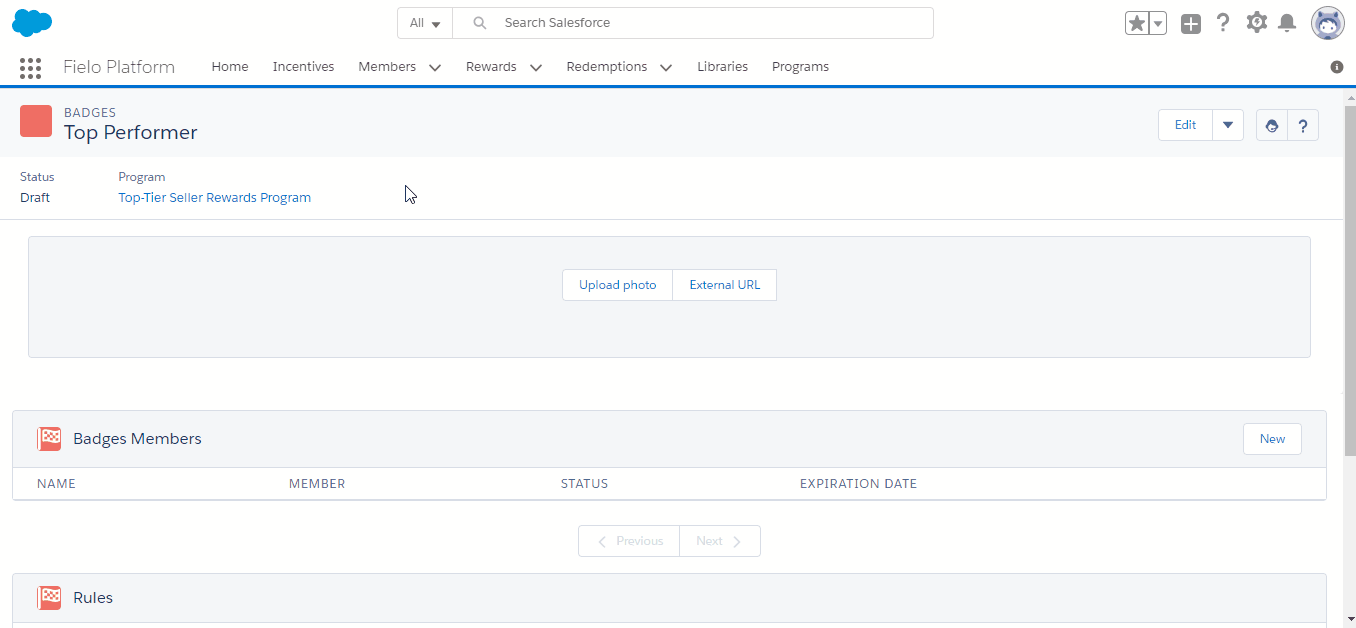Click the External URL button
1356x628 pixels.
coord(725,285)
